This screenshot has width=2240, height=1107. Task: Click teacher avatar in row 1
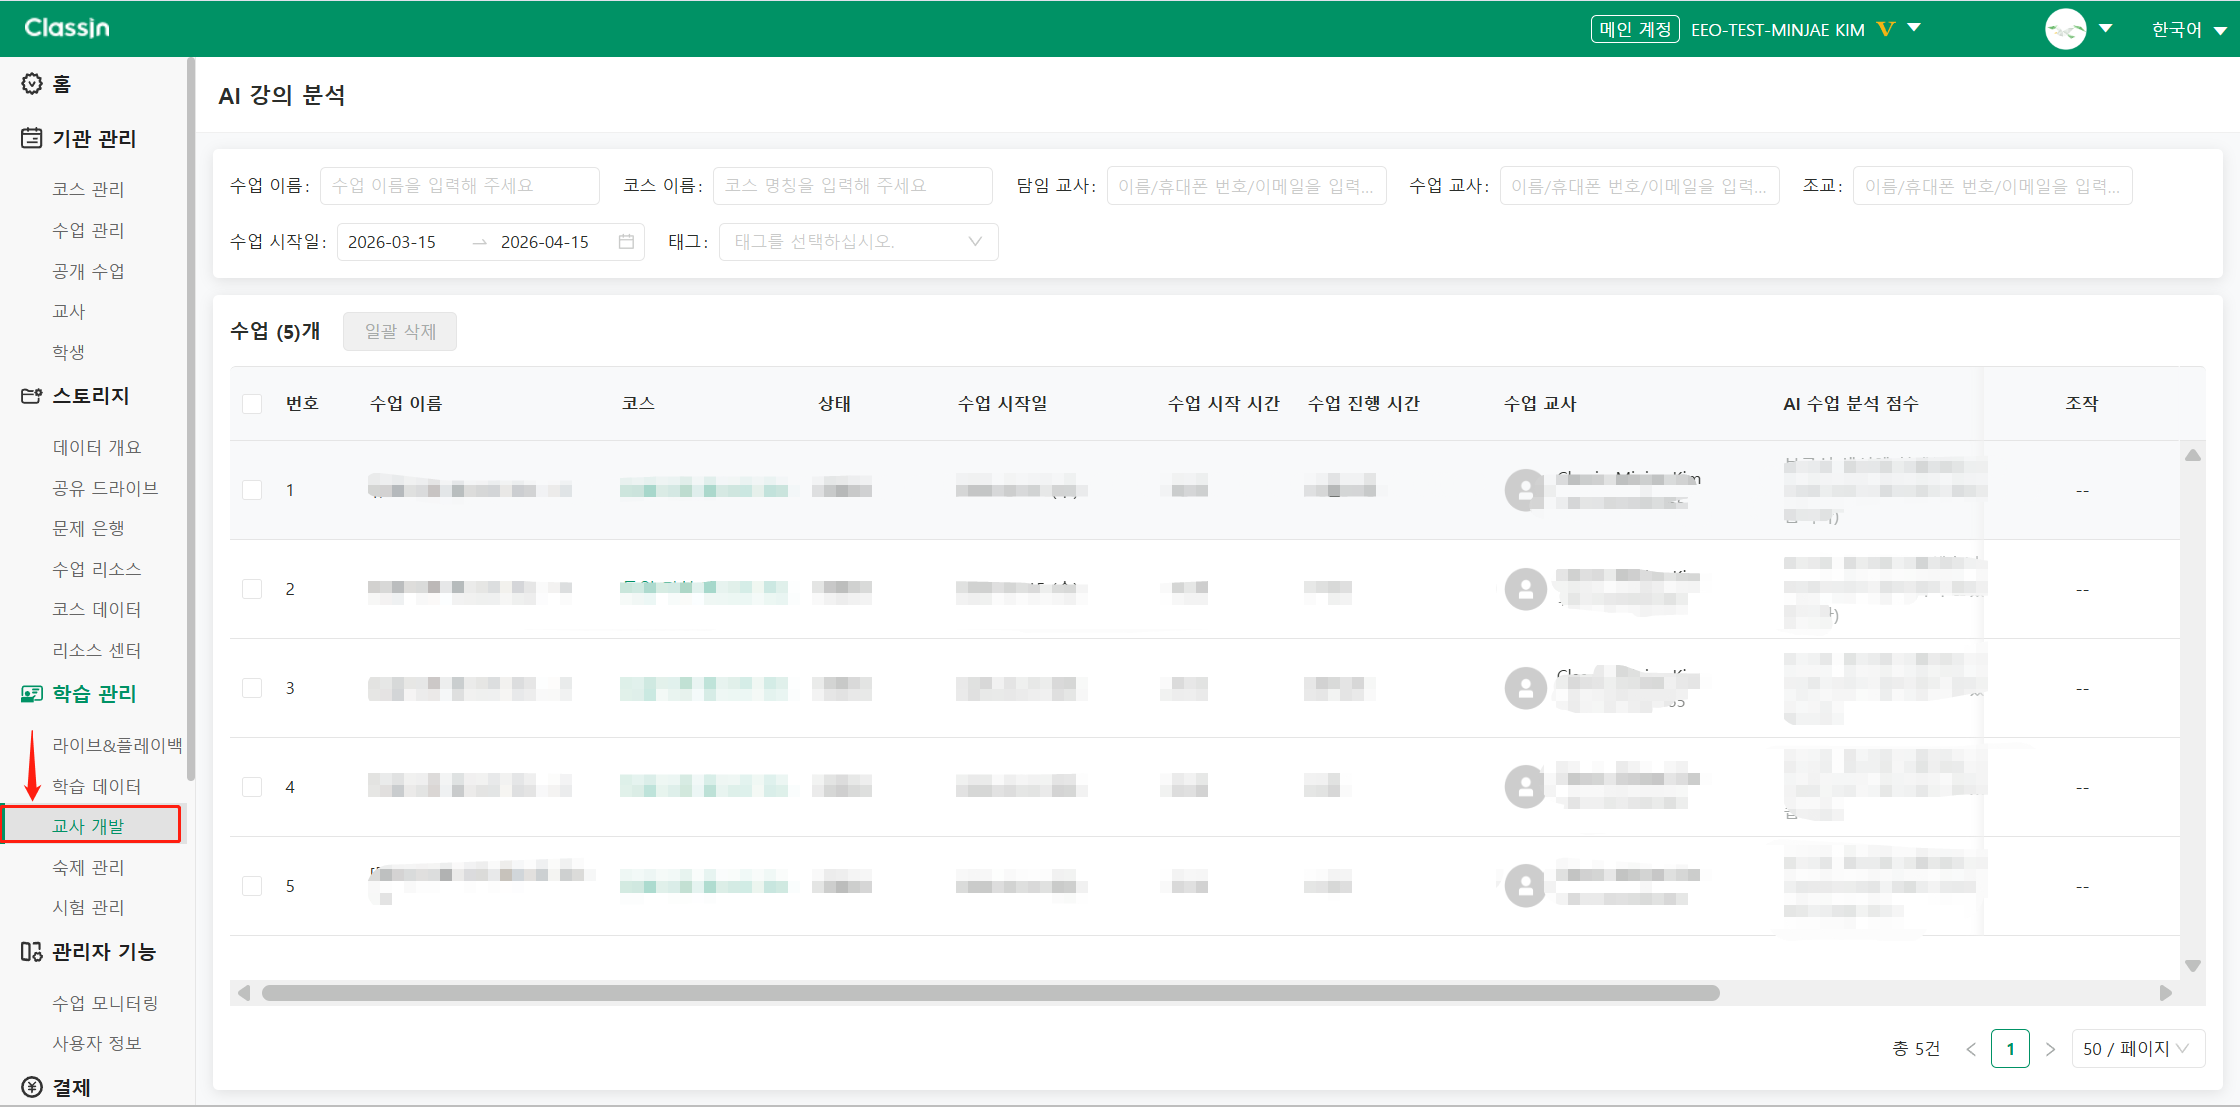coord(1526,490)
